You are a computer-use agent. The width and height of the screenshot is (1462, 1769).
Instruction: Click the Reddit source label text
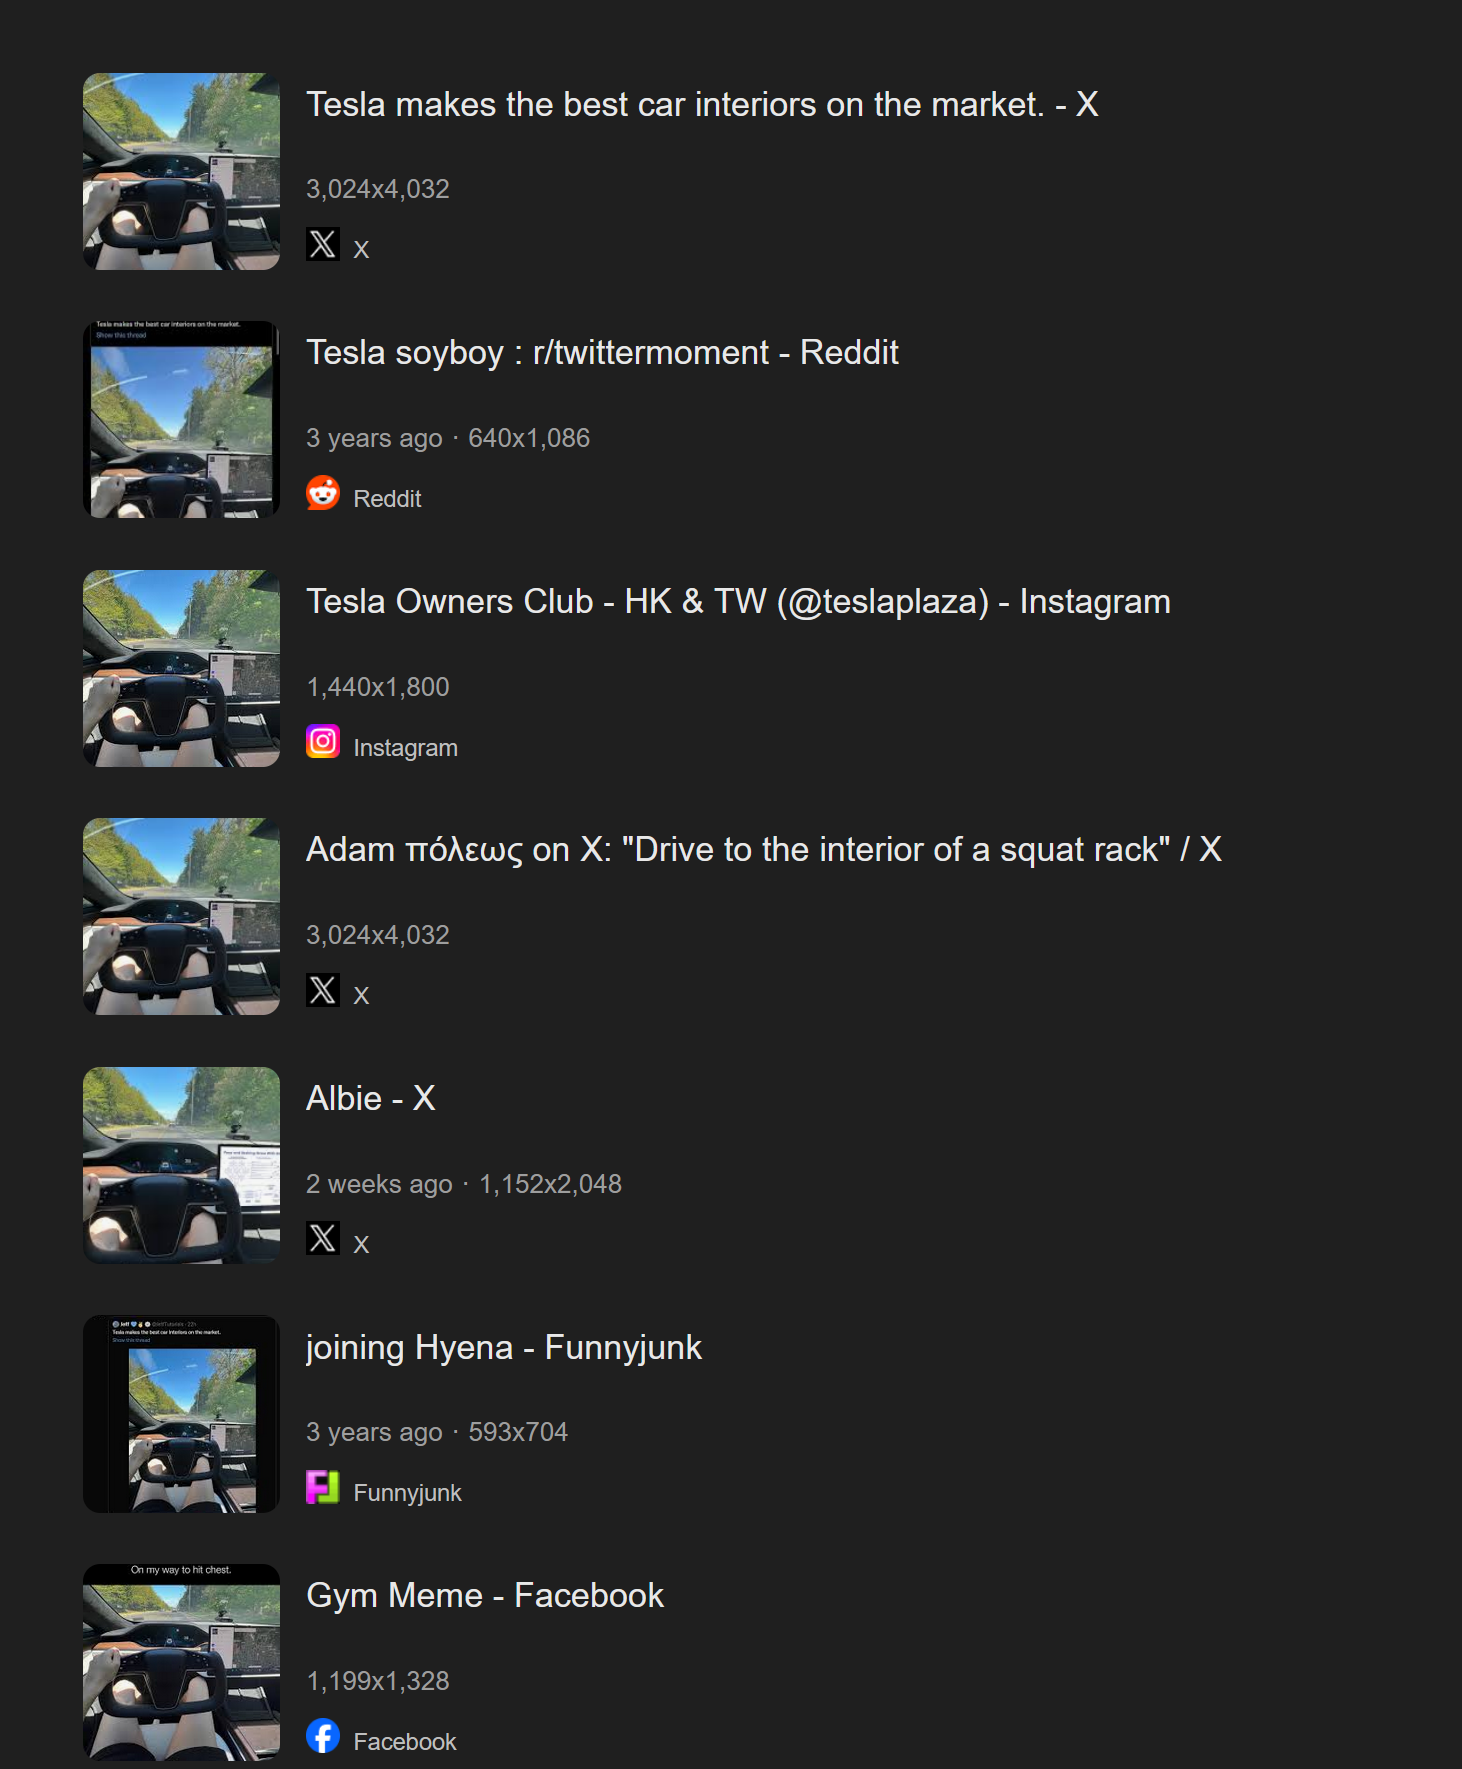[x=387, y=499]
